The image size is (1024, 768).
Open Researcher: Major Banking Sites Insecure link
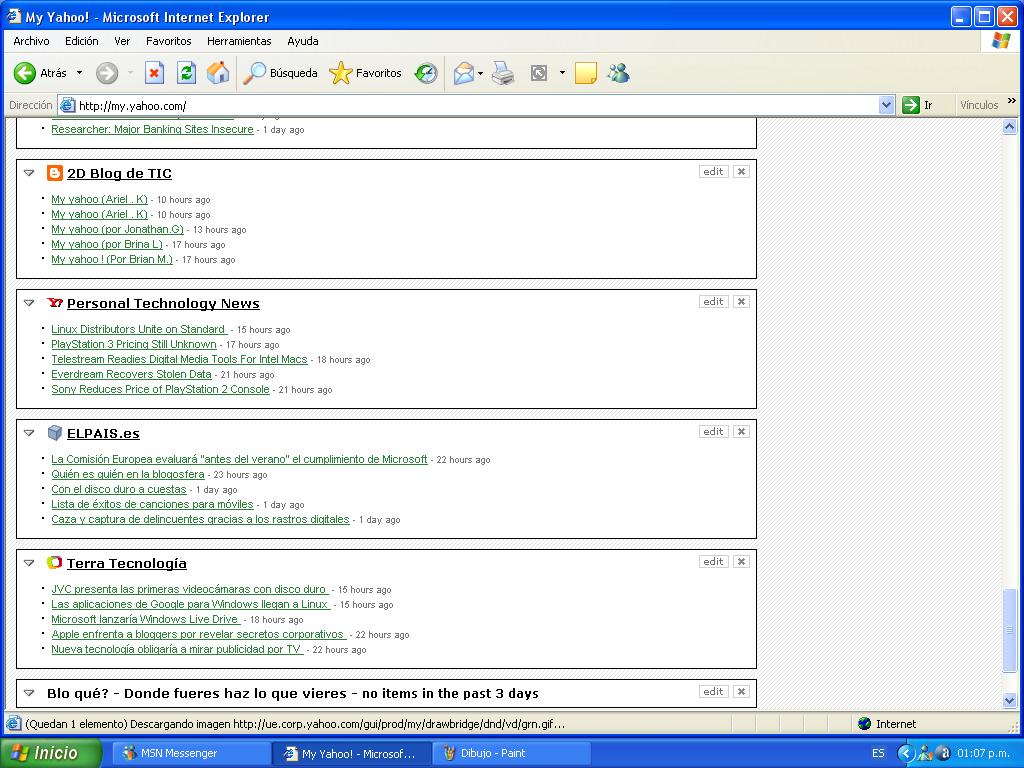pyautogui.click(x=152, y=129)
